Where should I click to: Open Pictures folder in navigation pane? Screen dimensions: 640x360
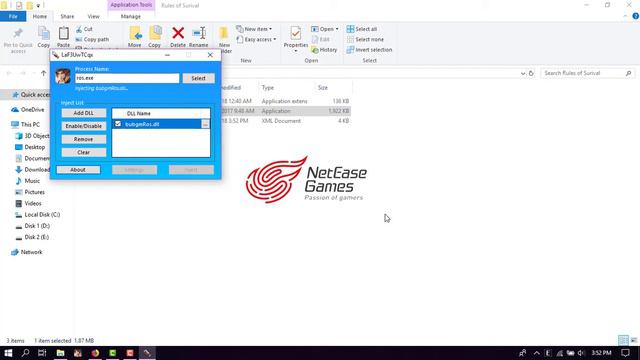(30, 192)
